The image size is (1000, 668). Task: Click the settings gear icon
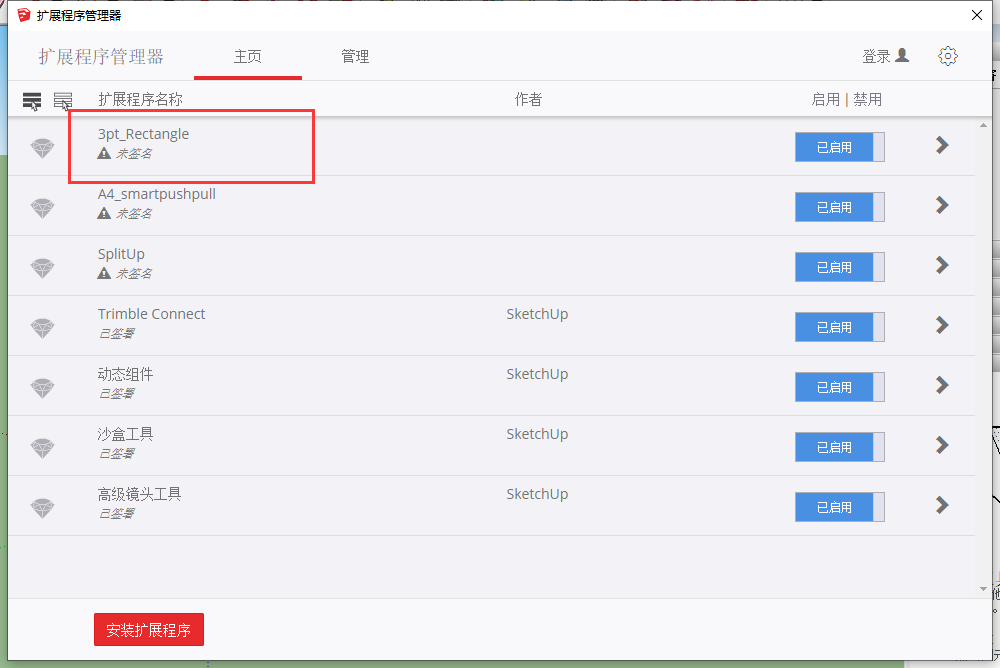tap(947, 56)
